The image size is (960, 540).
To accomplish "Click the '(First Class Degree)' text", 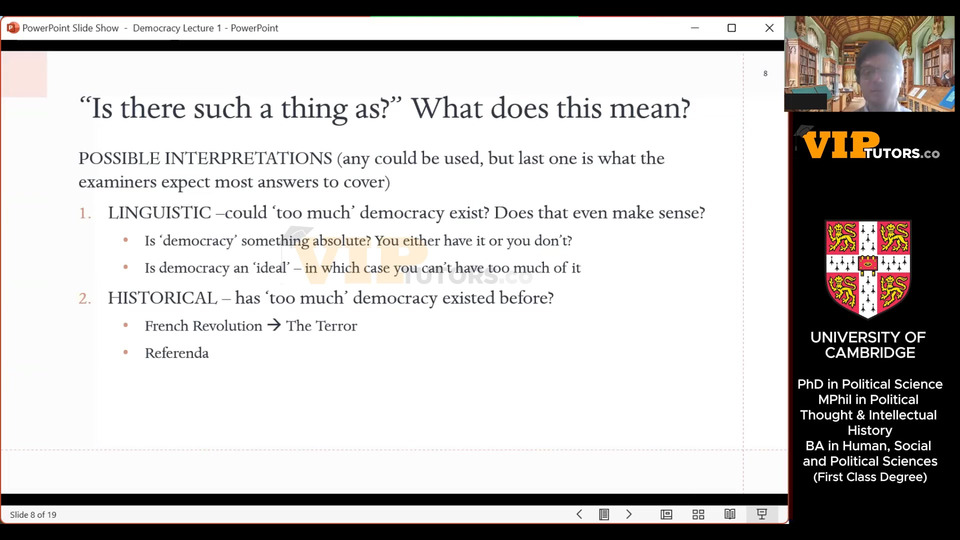I will [x=869, y=477].
